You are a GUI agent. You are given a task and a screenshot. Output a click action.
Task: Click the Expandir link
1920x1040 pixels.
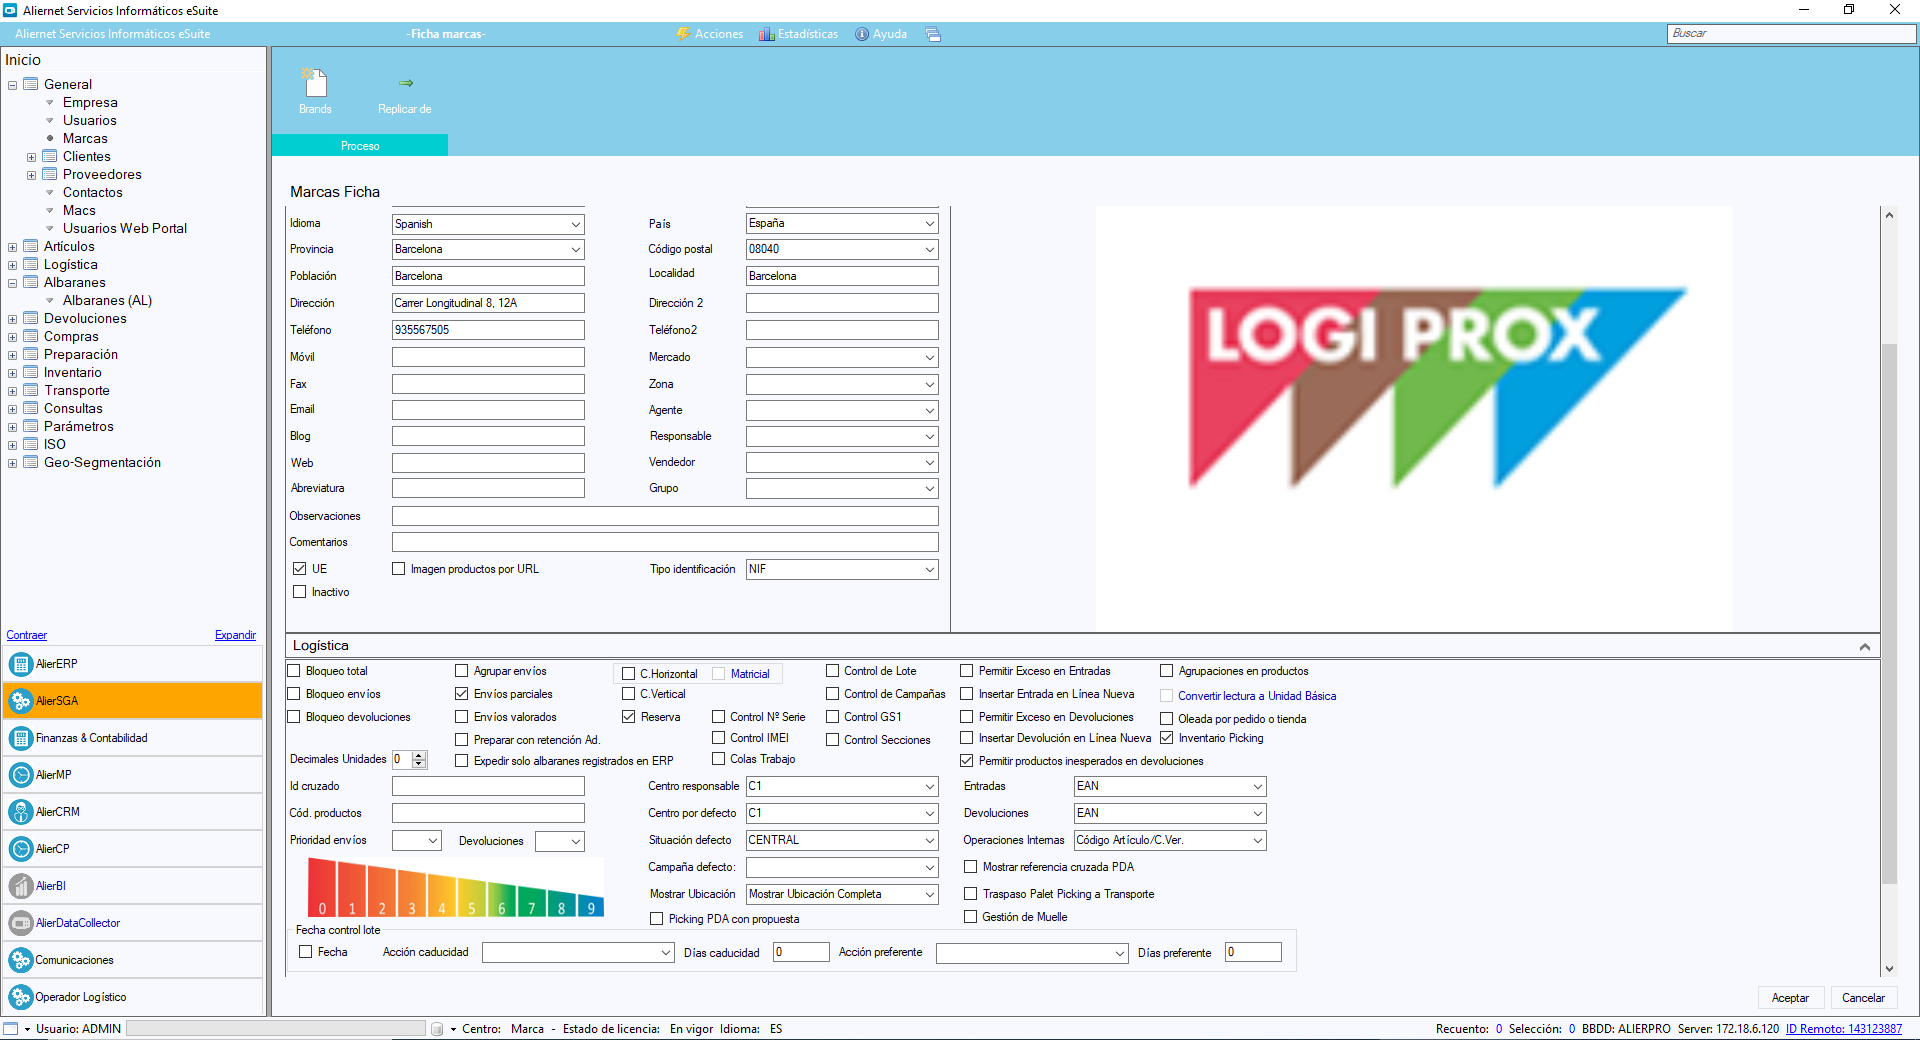tap(235, 635)
